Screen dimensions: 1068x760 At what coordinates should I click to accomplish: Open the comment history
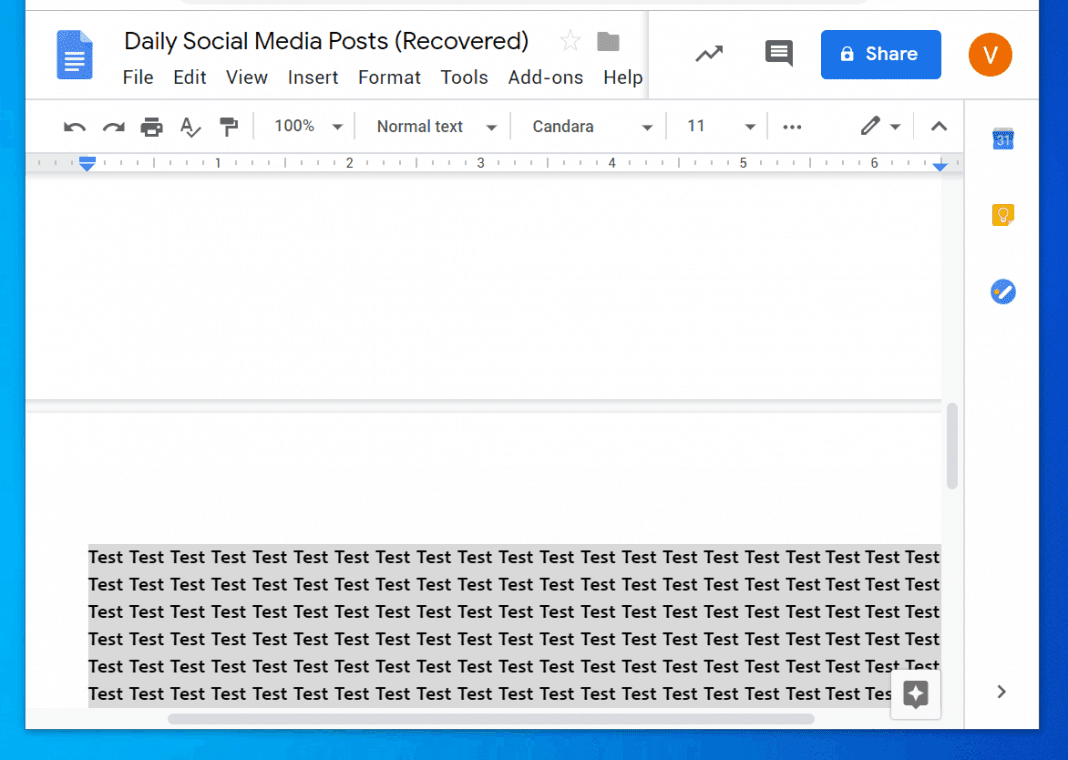coord(778,54)
